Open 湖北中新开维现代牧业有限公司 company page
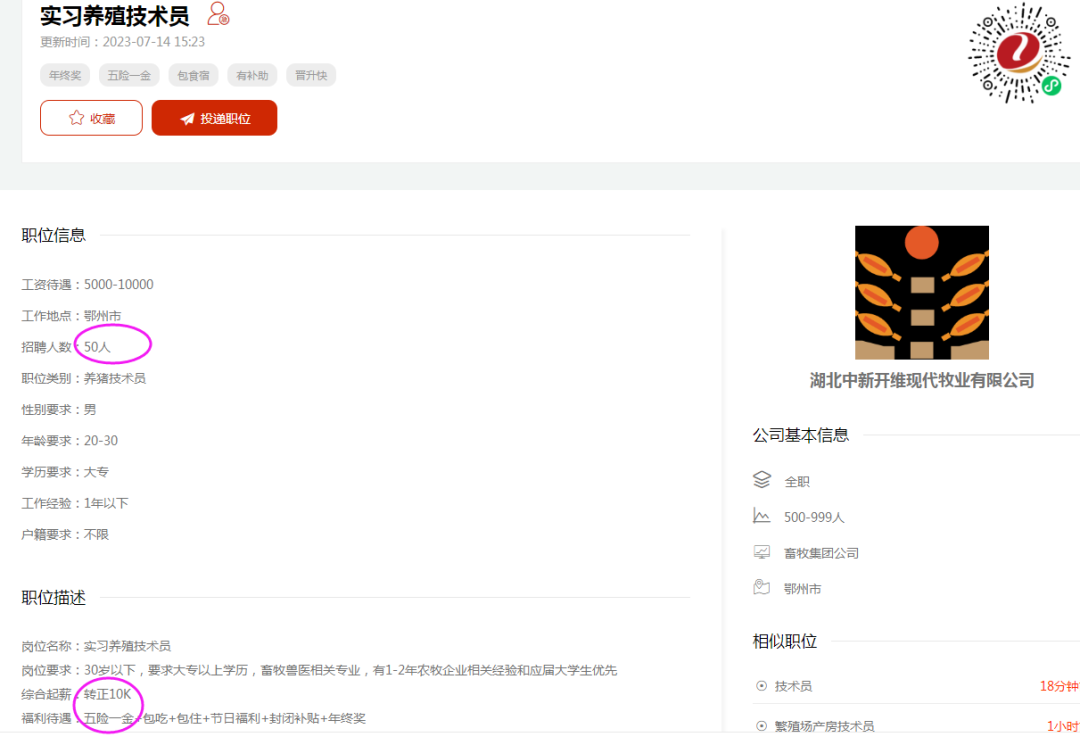The width and height of the screenshot is (1080, 737). click(922, 380)
